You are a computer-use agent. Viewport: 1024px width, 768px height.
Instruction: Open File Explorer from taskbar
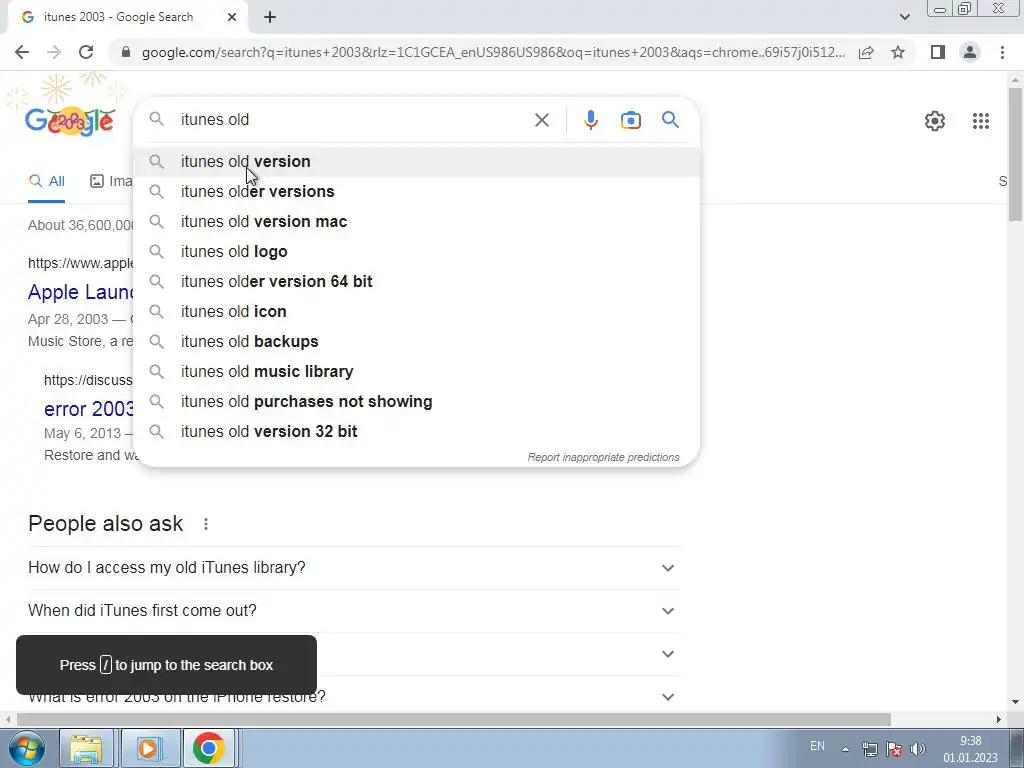click(x=86, y=748)
